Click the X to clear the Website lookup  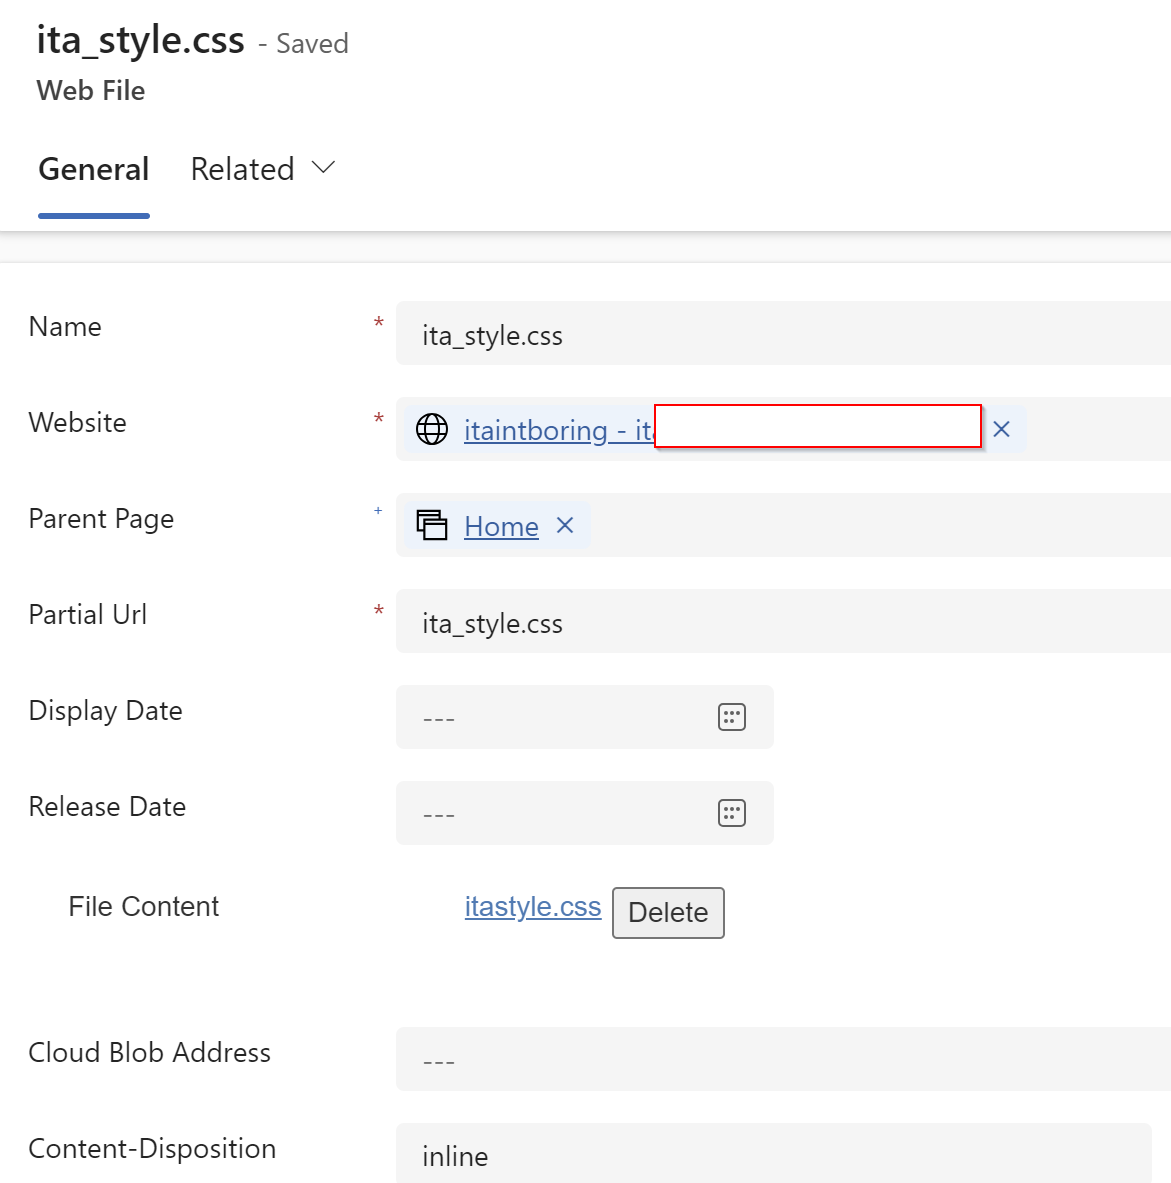[x=1001, y=429]
